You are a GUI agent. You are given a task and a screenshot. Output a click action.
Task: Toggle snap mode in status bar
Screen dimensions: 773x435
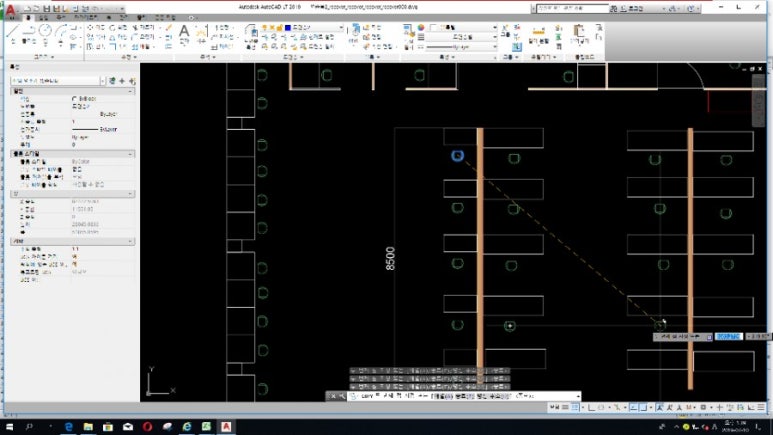[575, 407]
